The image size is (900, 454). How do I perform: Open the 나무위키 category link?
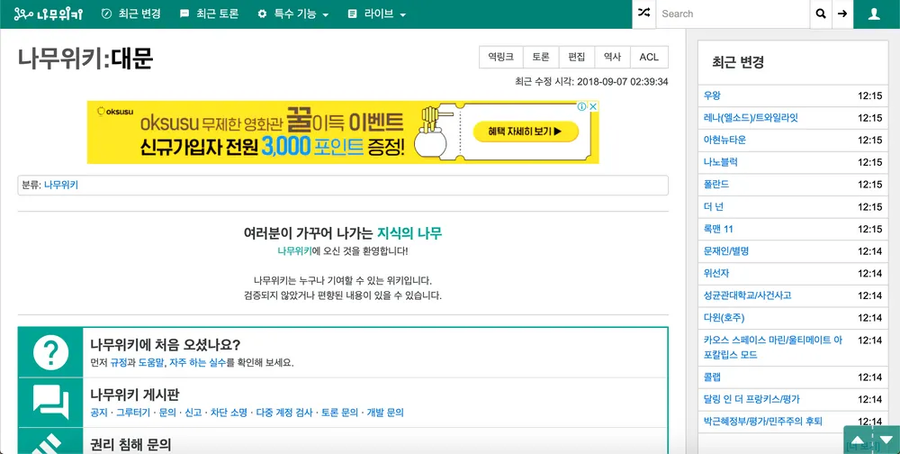pos(61,185)
